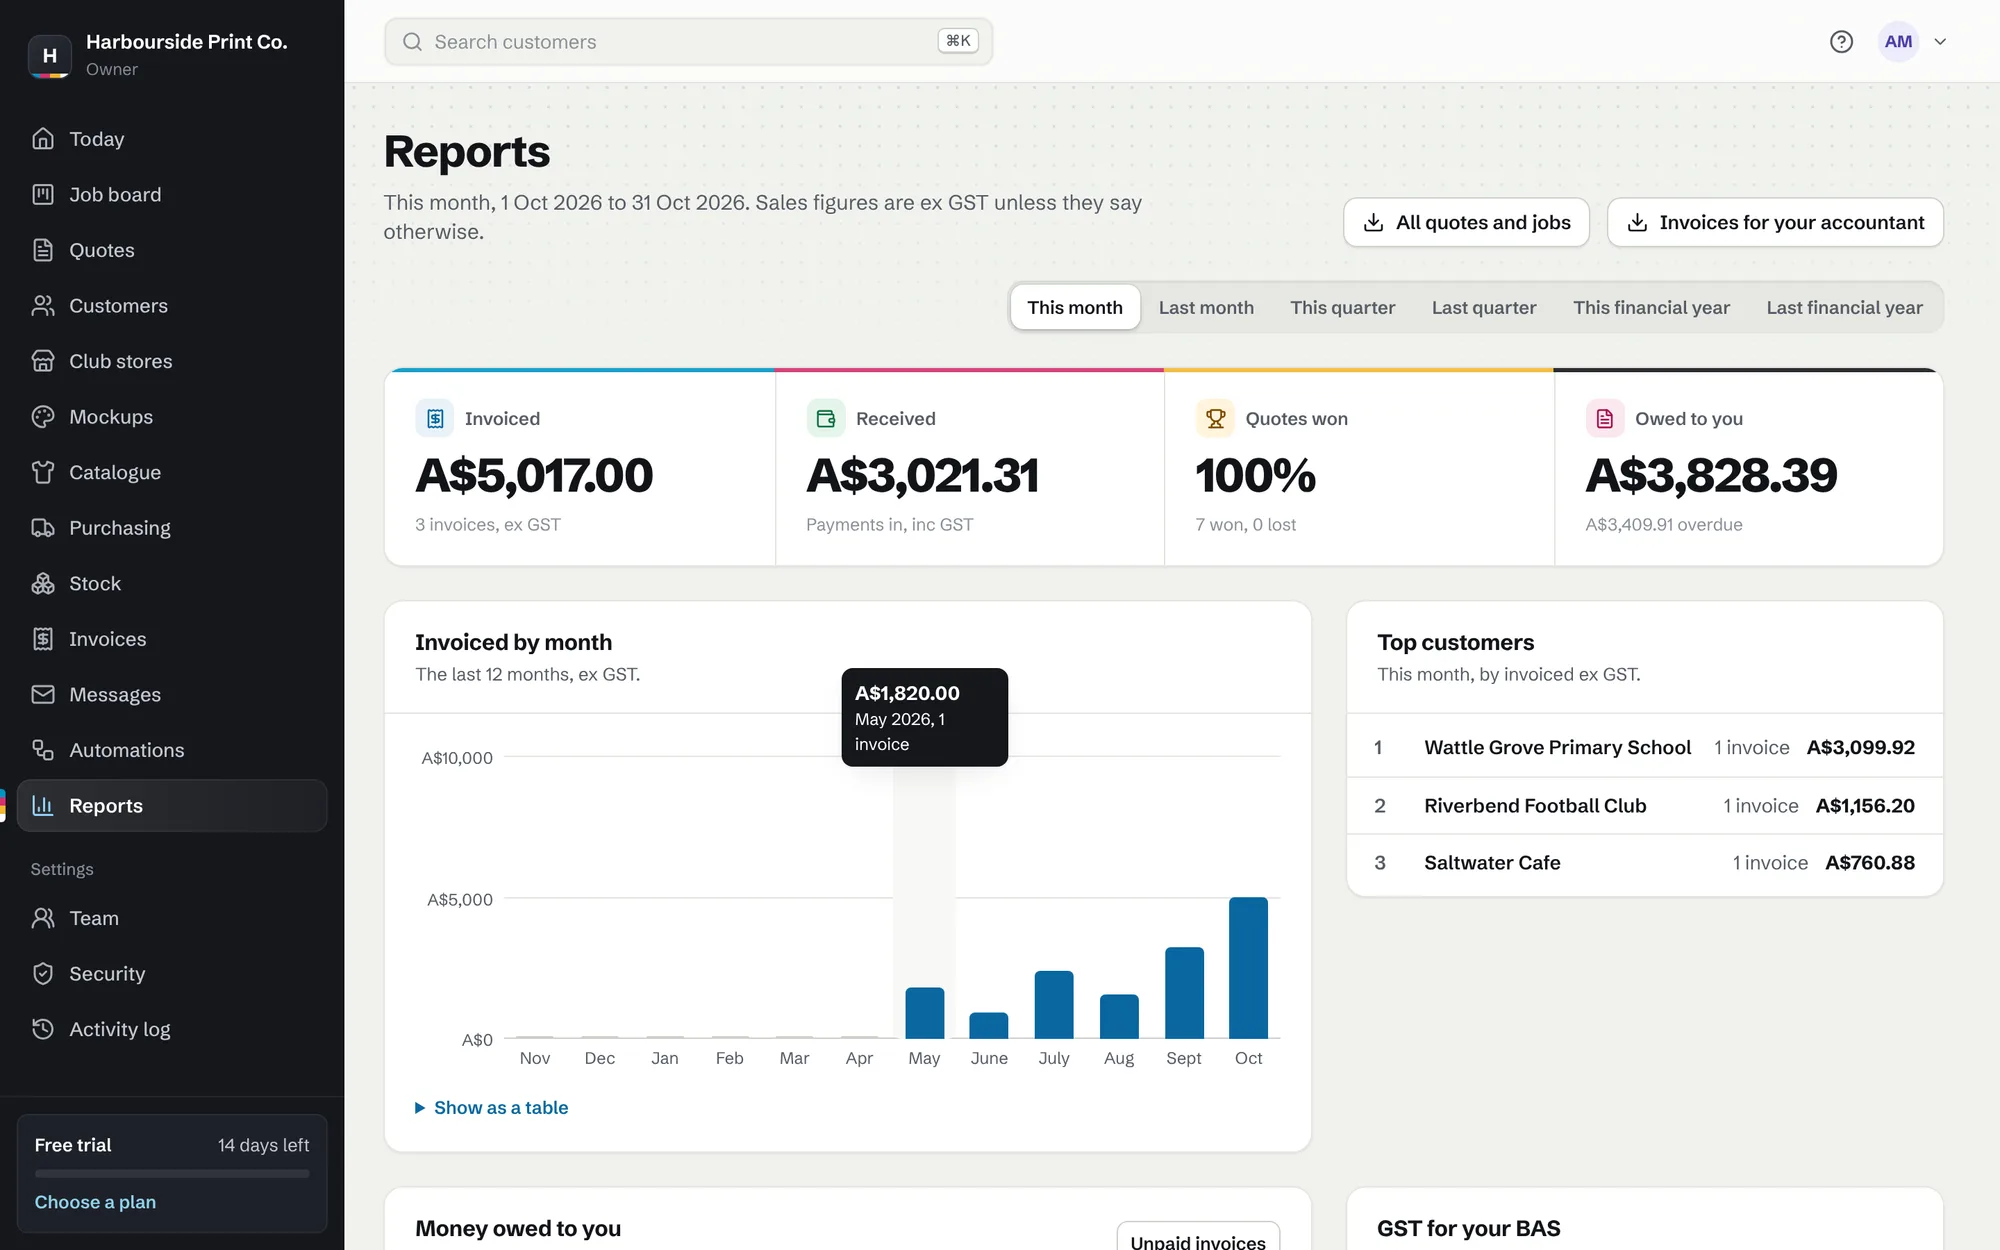Open Catalogue shirt icon

tap(43, 472)
